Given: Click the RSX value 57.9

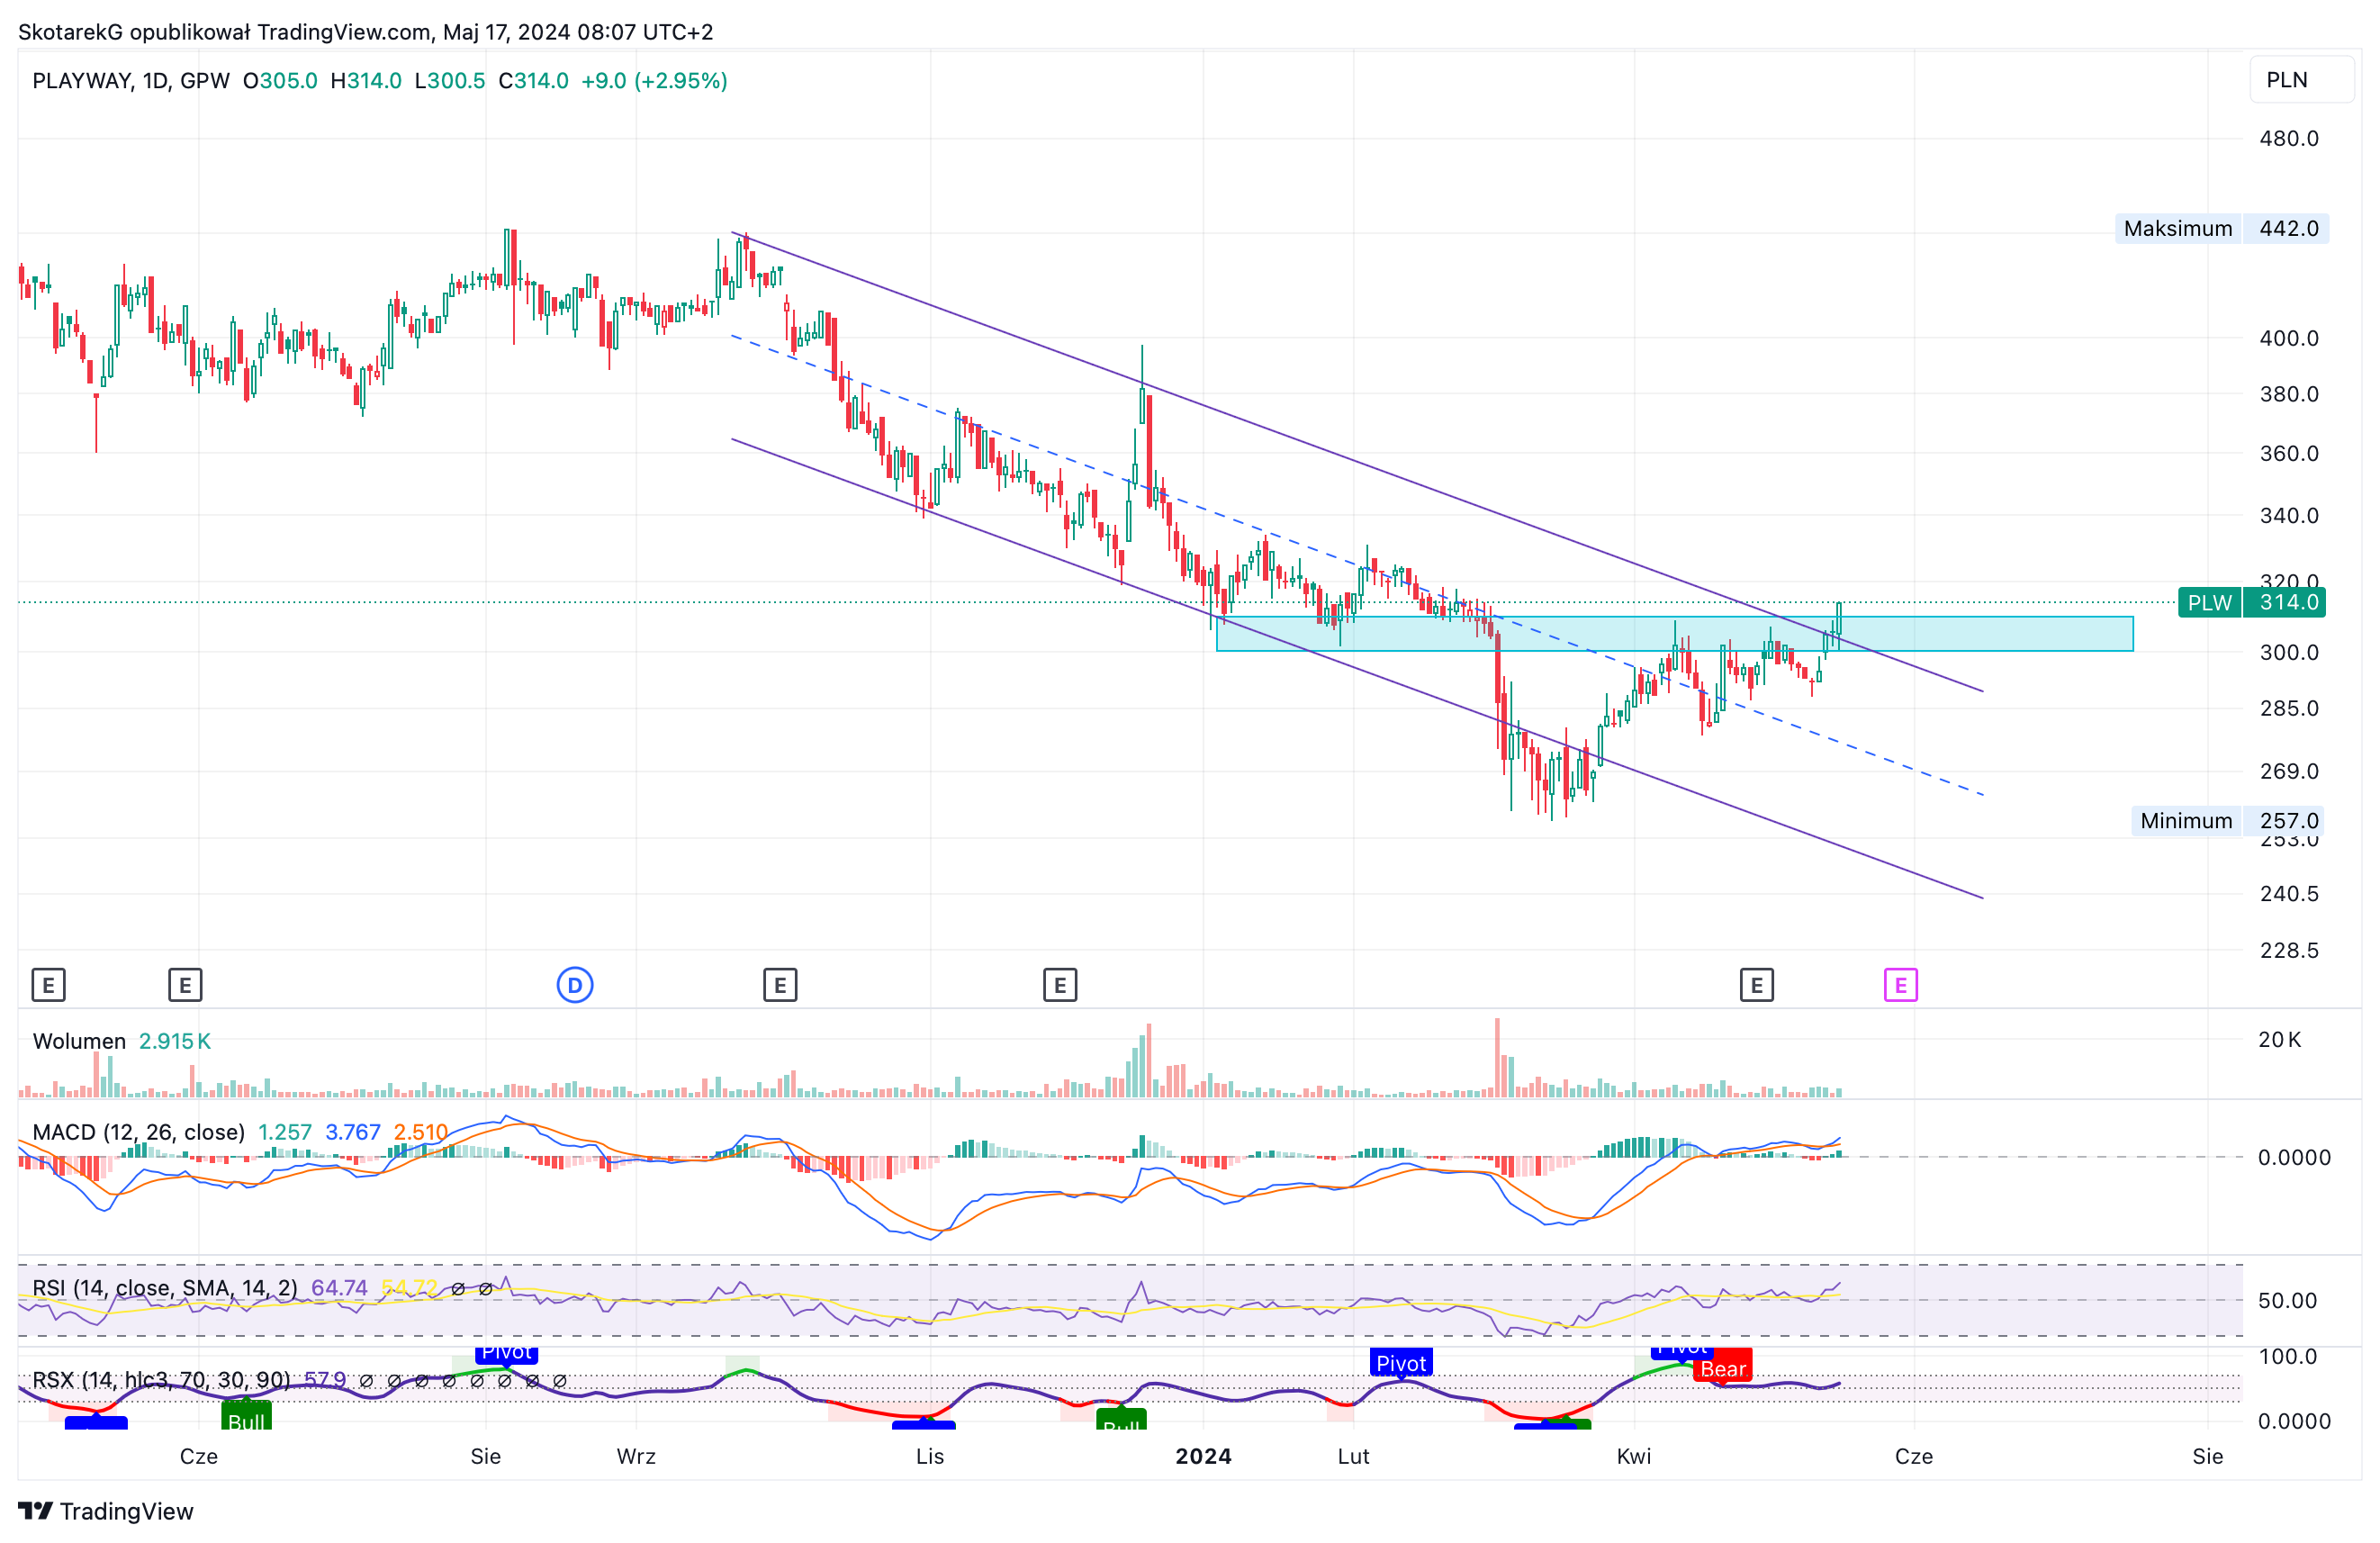Looking at the screenshot, I should pyautogui.click(x=325, y=1380).
